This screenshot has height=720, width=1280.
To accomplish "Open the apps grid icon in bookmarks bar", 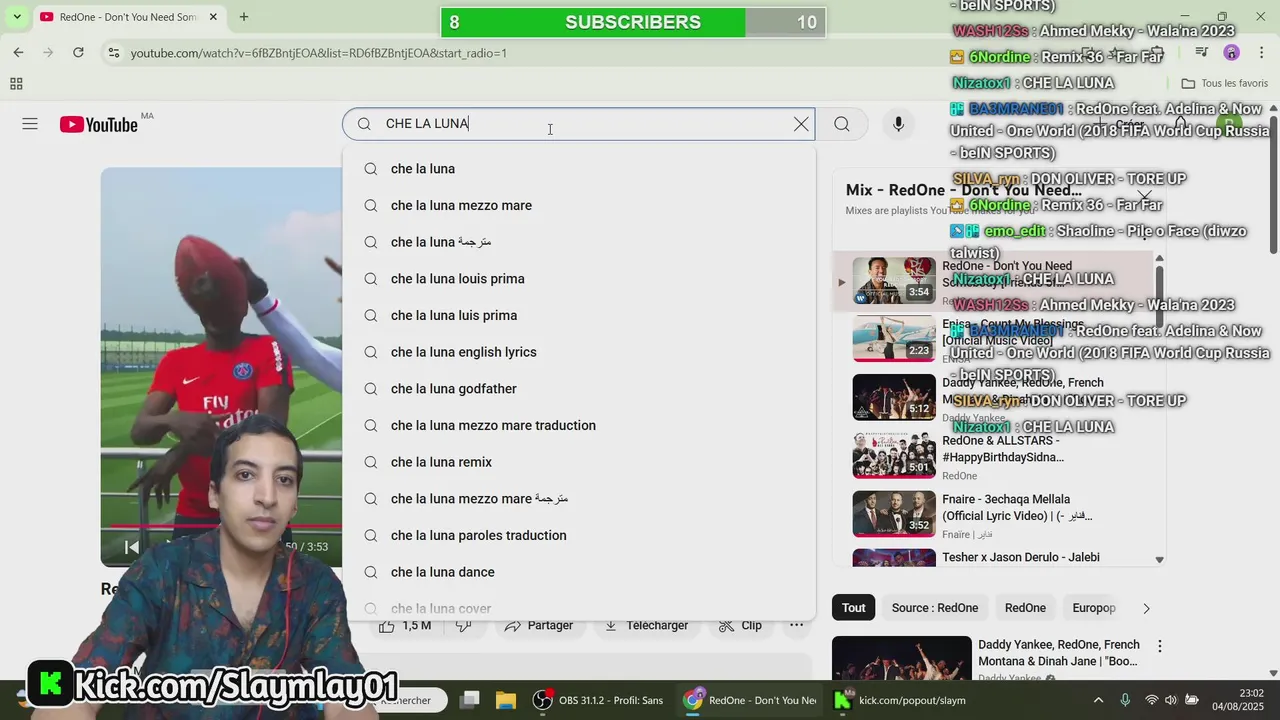I will pyautogui.click(x=16, y=84).
